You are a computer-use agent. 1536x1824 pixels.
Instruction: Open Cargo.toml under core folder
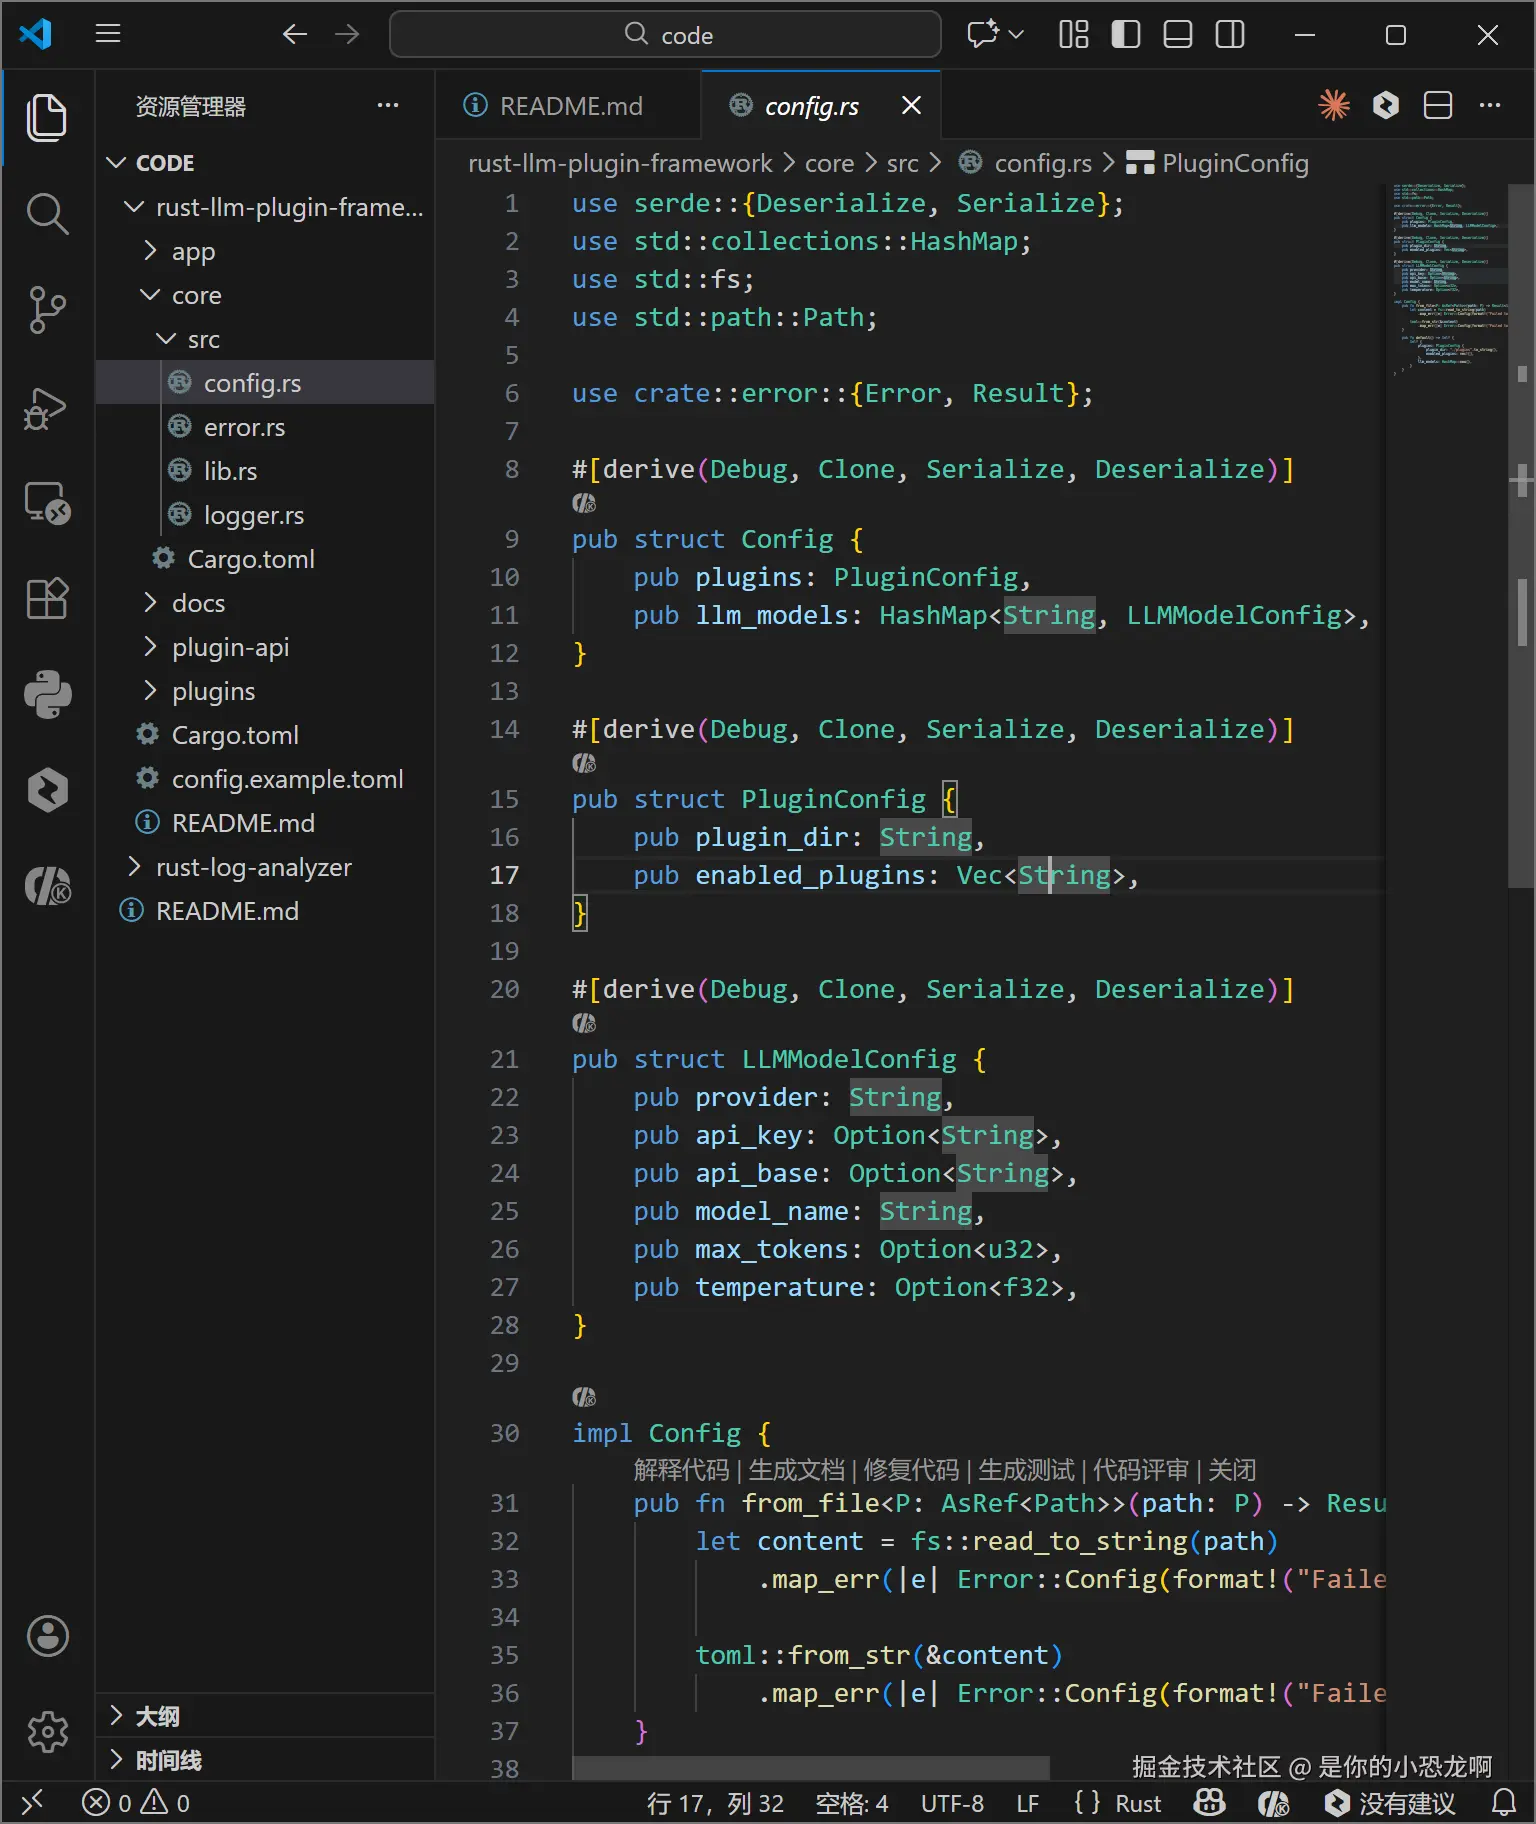click(x=265, y=559)
